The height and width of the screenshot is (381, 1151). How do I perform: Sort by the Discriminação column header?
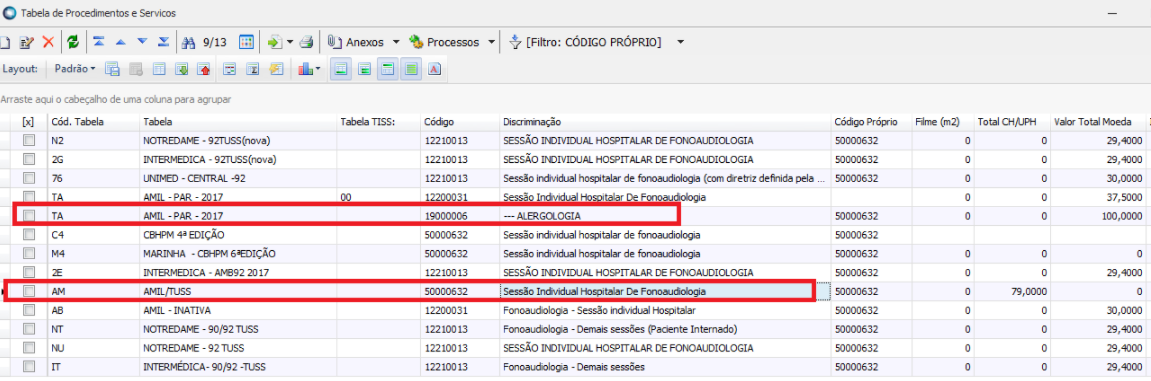click(x=665, y=122)
